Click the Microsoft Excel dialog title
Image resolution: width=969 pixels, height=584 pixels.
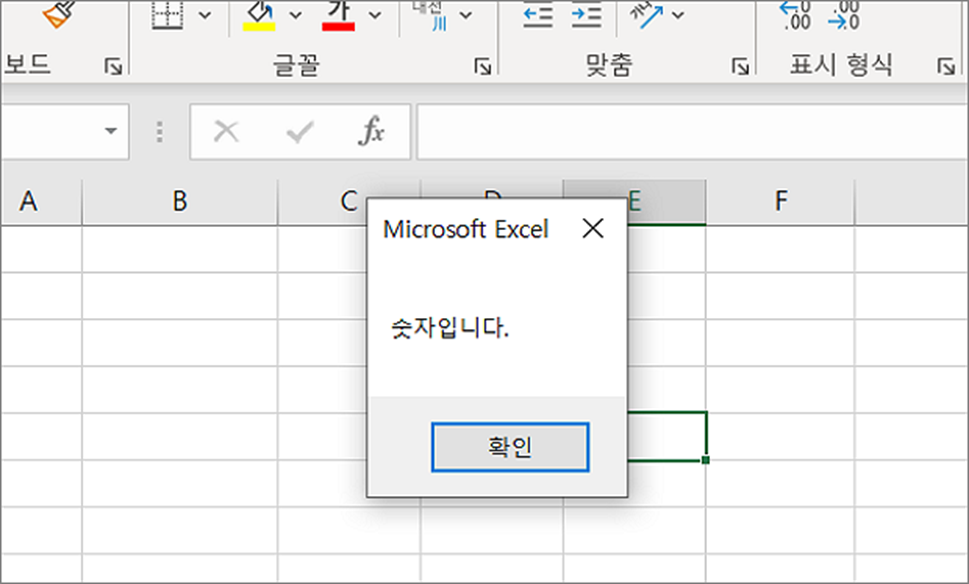465,229
